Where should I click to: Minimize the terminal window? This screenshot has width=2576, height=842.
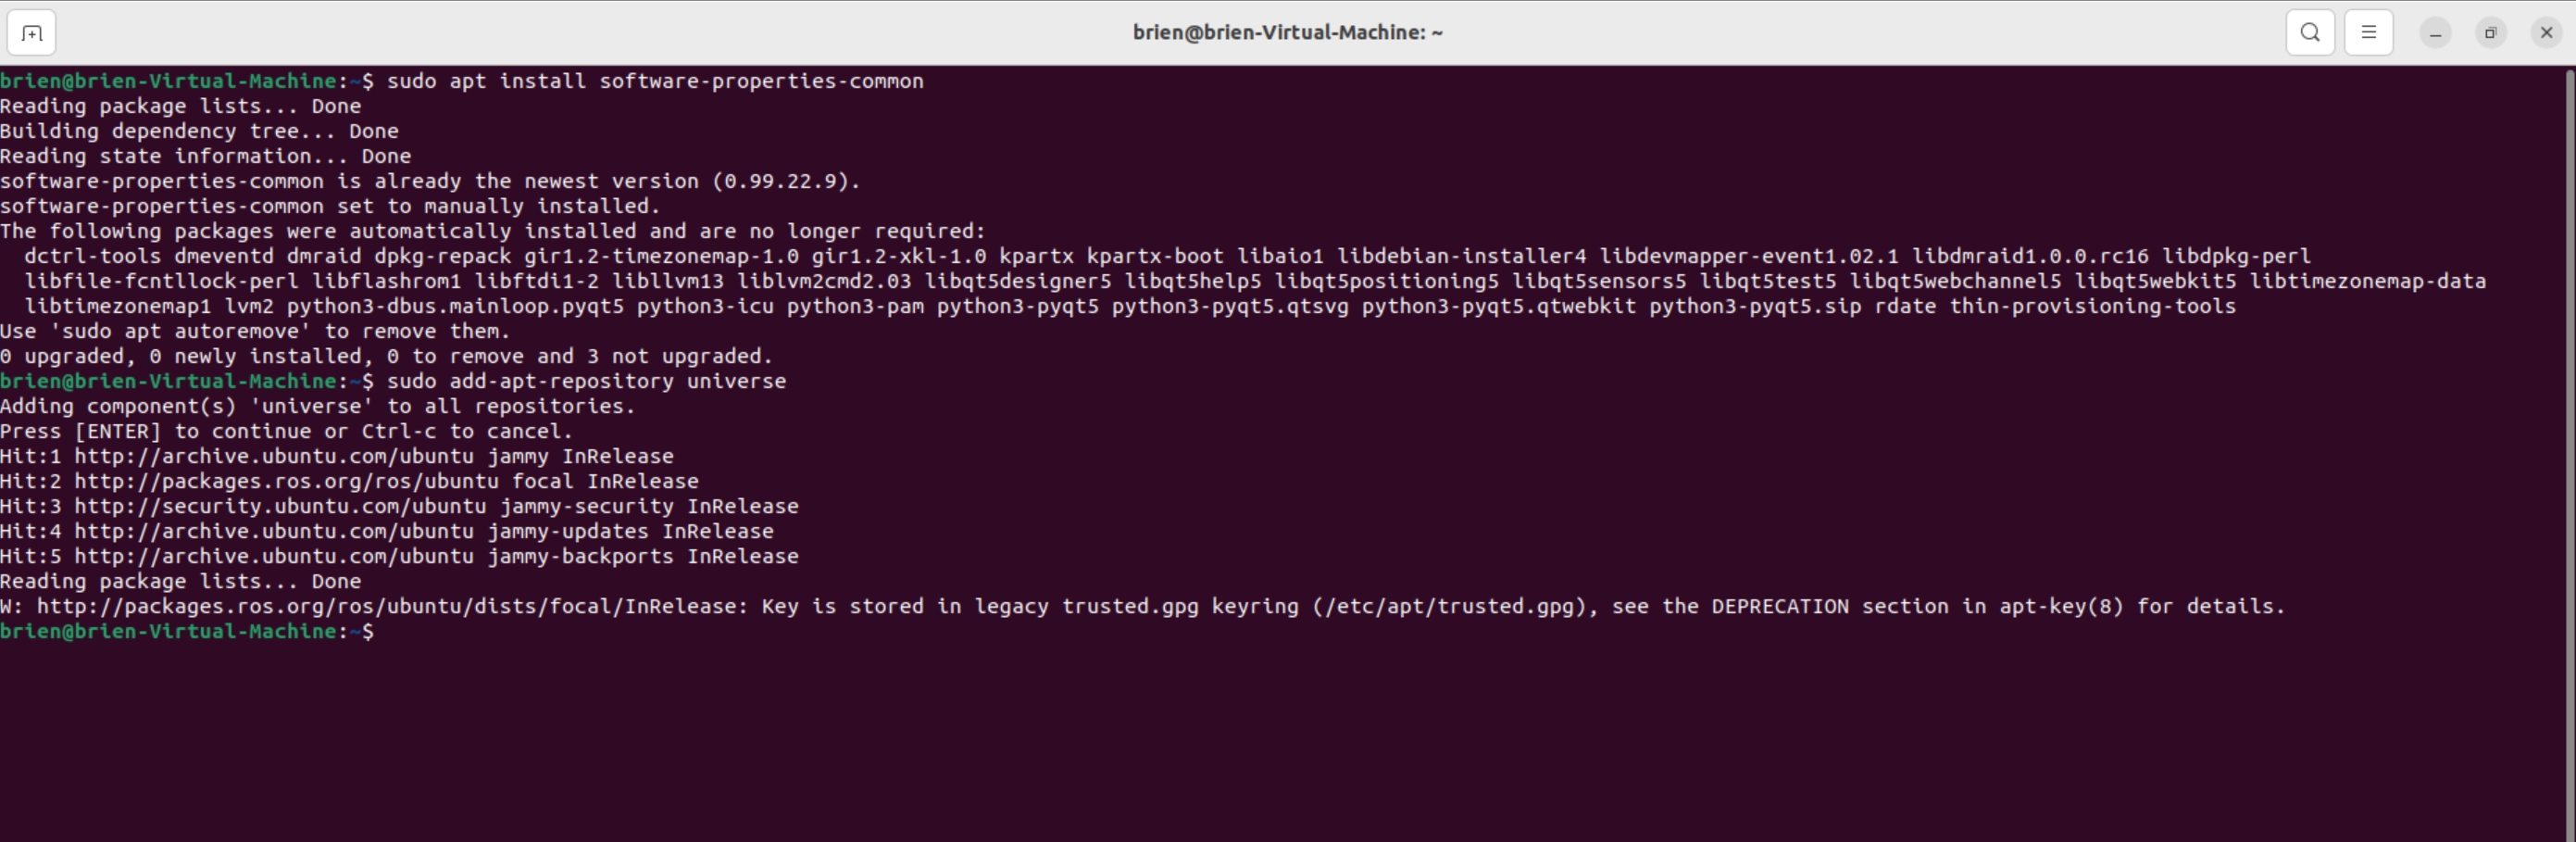2434,32
